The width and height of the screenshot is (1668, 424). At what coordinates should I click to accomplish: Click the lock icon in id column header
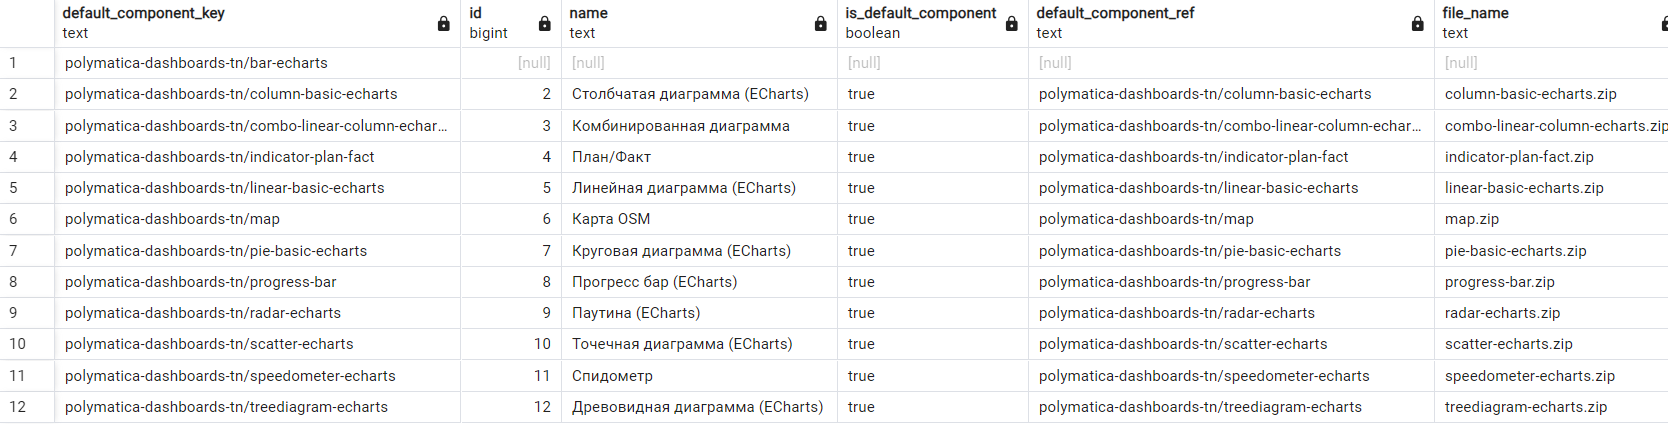(544, 24)
